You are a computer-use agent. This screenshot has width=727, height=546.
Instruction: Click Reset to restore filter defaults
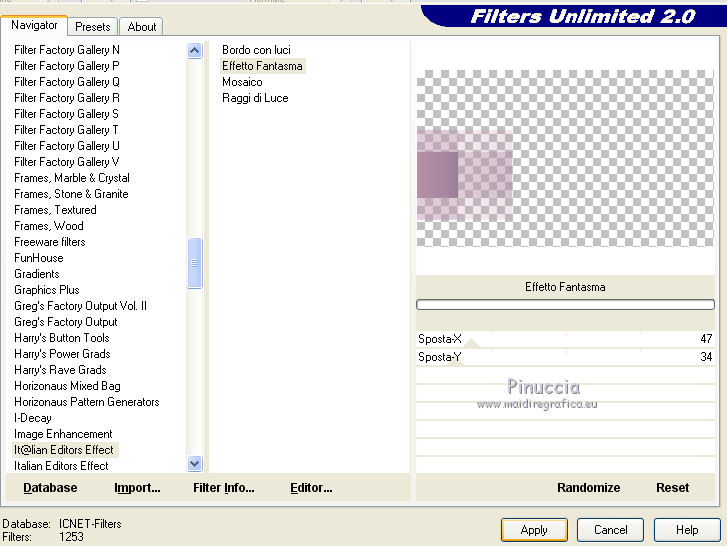[672, 488]
